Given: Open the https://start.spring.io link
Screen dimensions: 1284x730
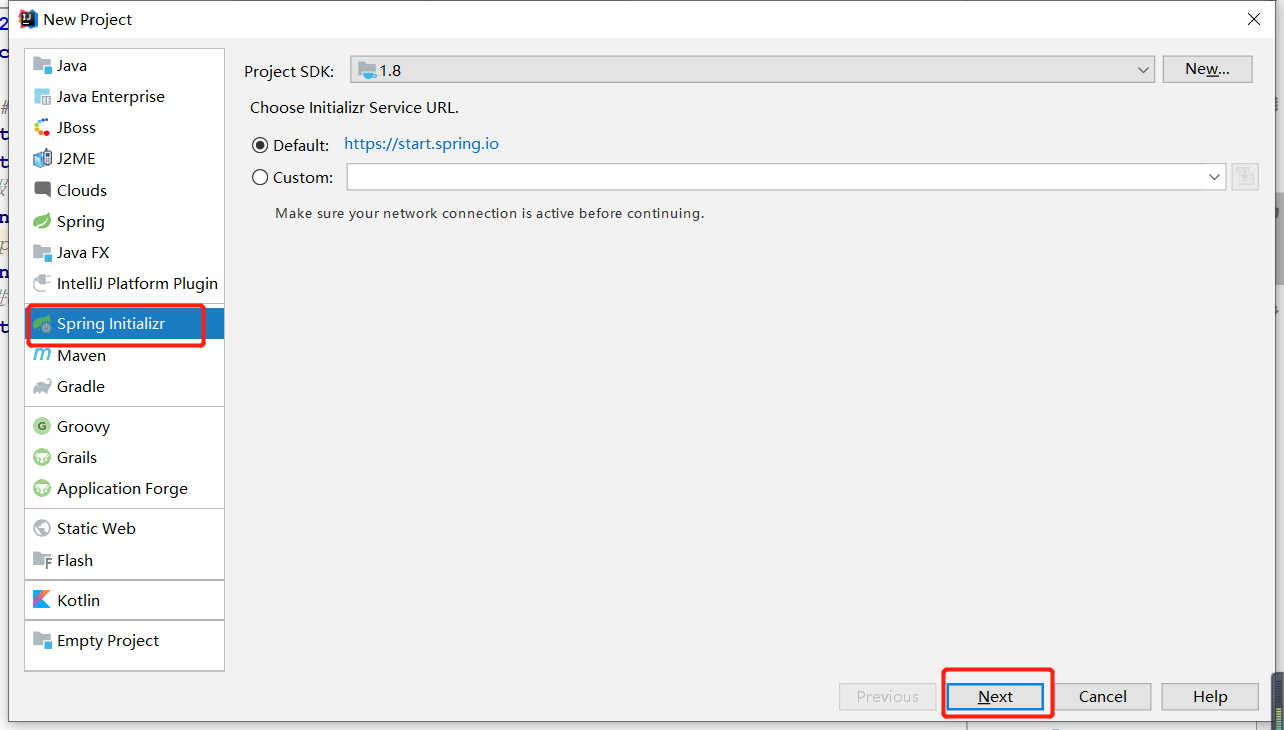Looking at the screenshot, I should pos(421,144).
